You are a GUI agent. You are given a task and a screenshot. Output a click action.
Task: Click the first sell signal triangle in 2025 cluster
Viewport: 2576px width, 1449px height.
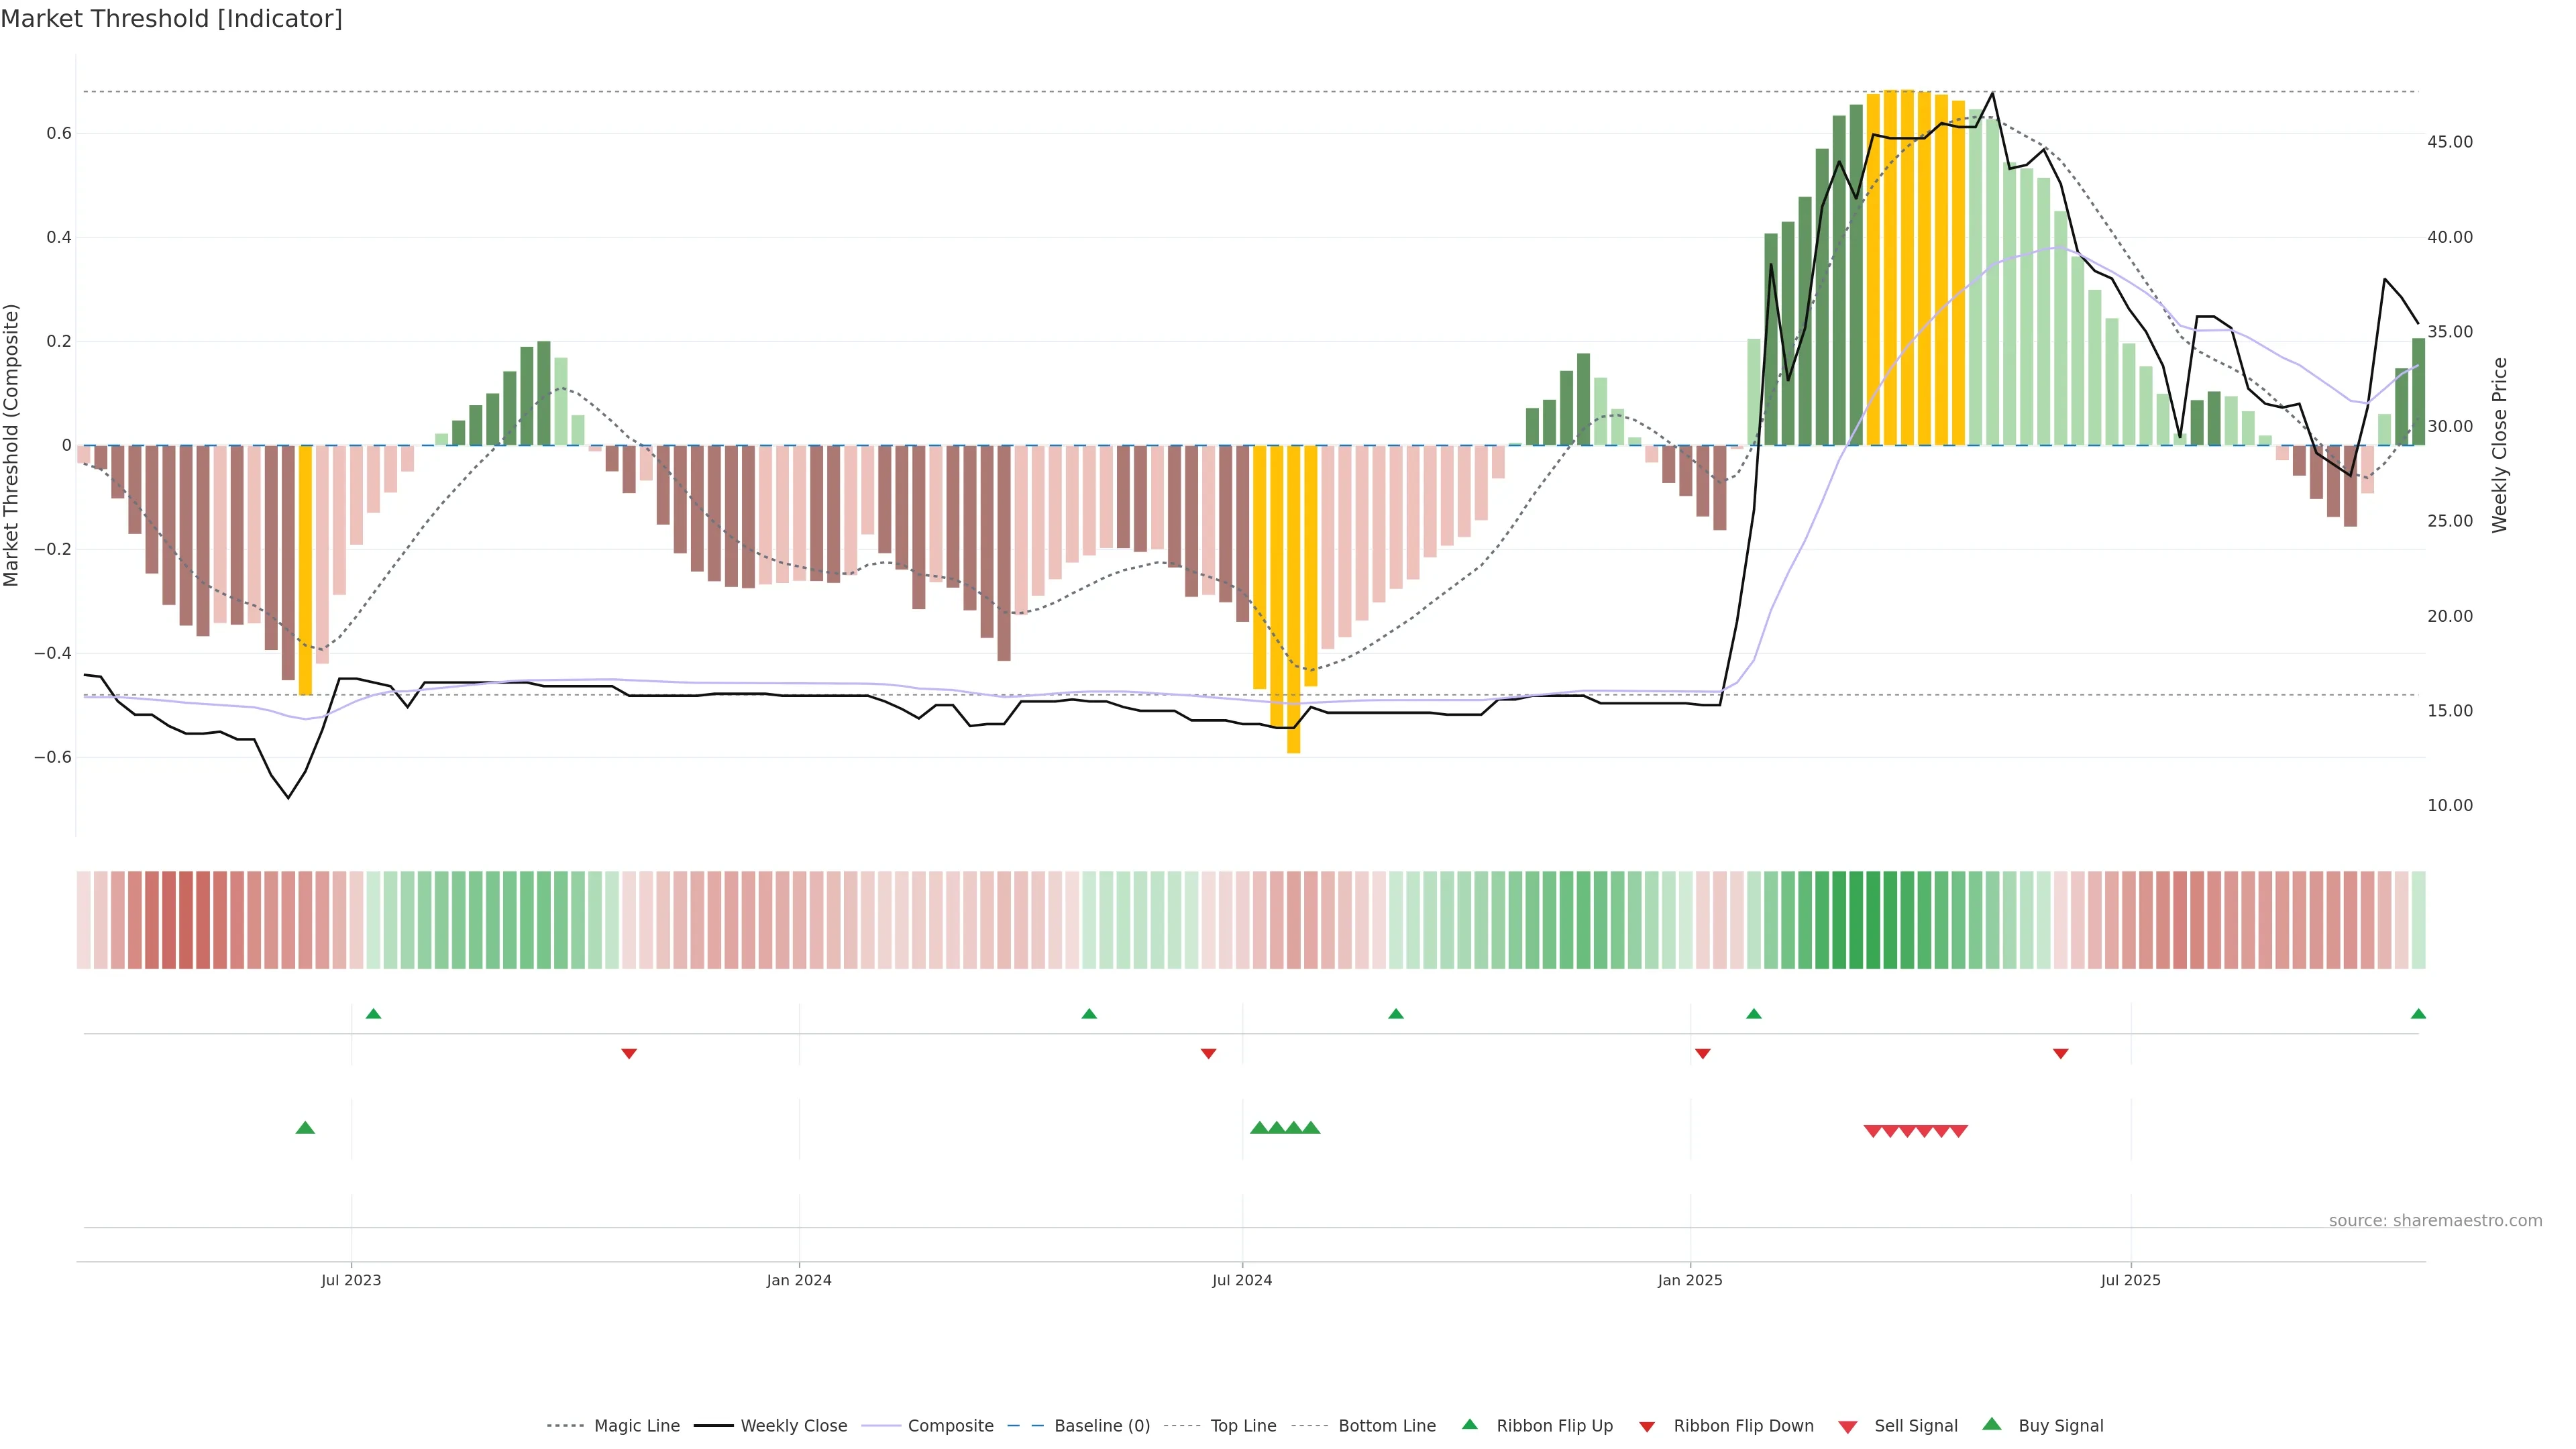pyautogui.click(x=1873, y=1131)
